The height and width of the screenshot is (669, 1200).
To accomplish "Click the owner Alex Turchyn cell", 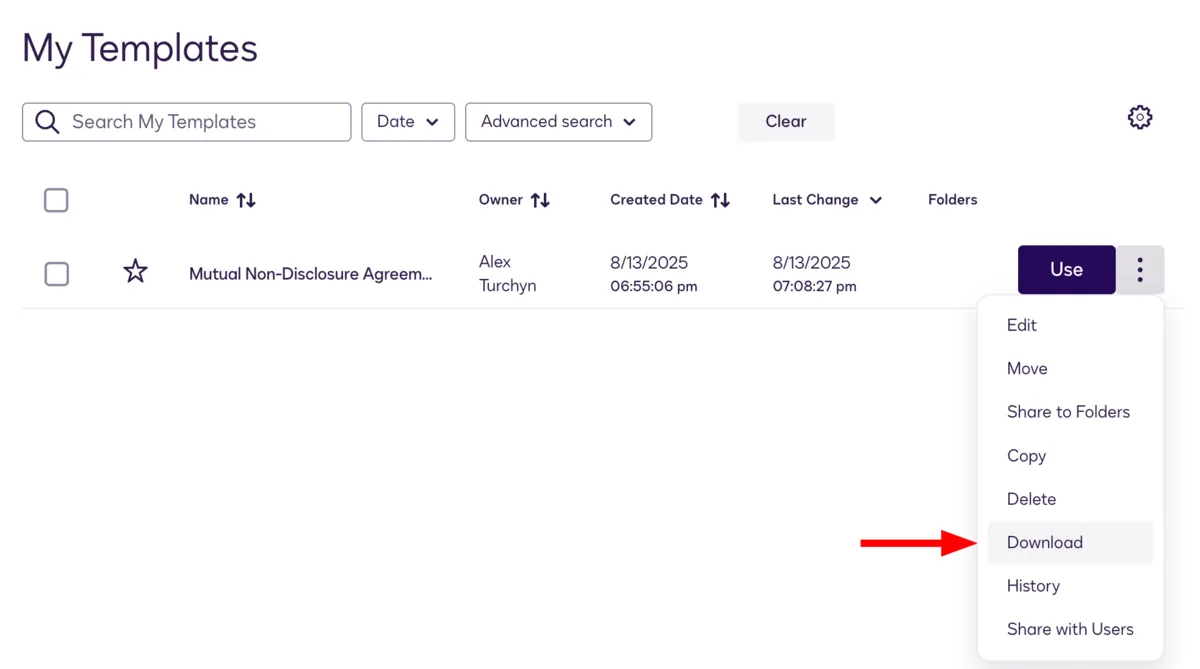I will click(507, 274).
